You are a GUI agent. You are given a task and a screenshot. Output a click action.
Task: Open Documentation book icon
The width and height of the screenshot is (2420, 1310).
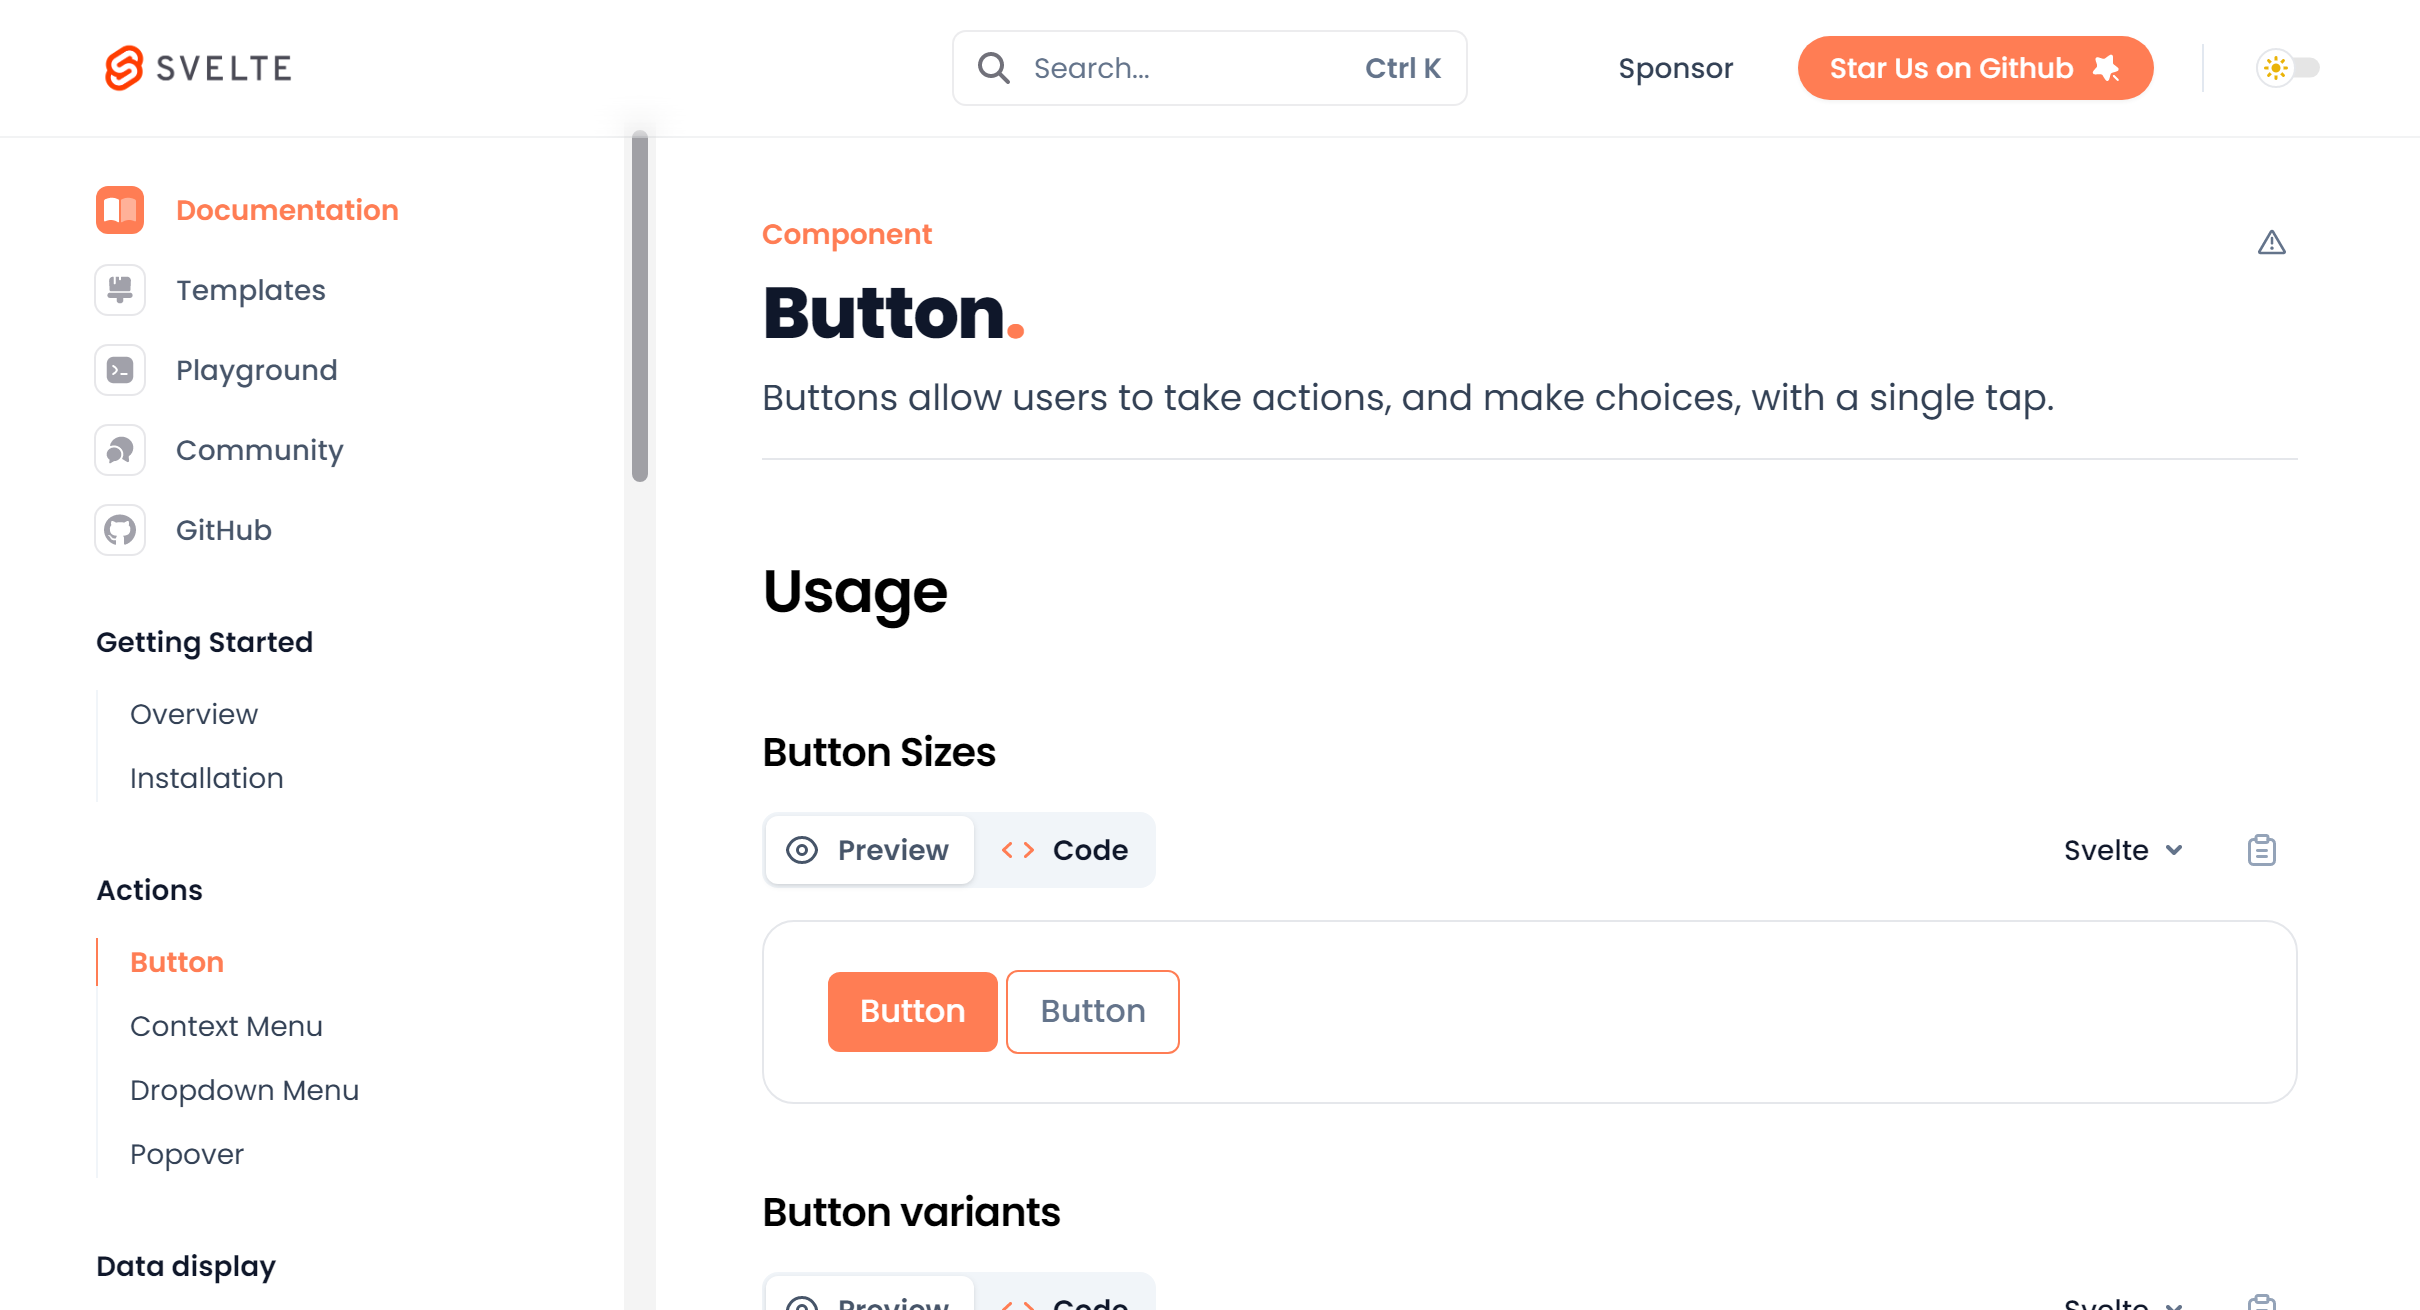click(x=120, y=210)
